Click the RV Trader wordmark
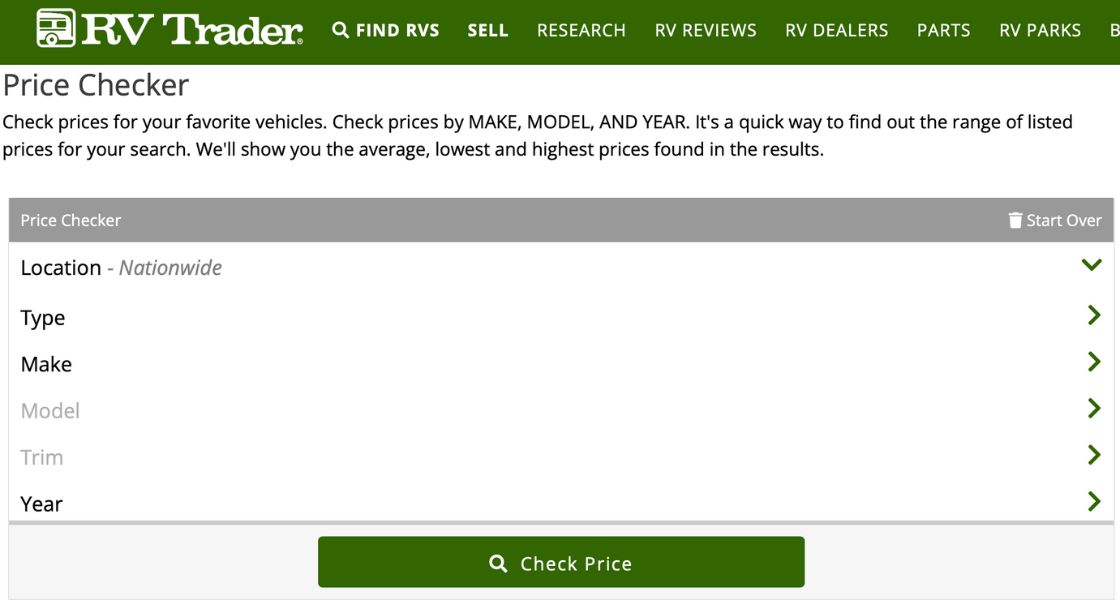This screenshot has width=1120, height=600. click(x=192, y=30)
